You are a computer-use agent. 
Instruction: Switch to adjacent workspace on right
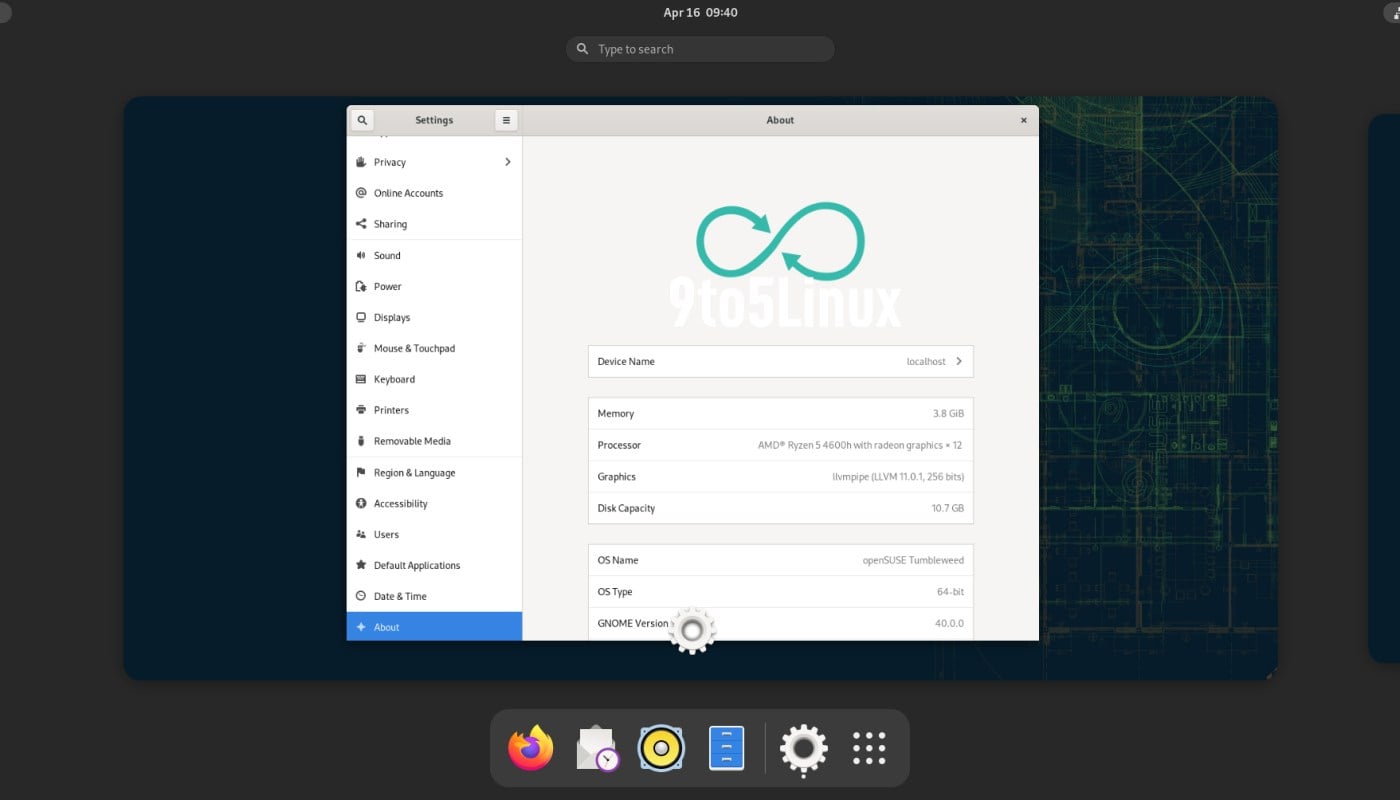[1384, 388]
